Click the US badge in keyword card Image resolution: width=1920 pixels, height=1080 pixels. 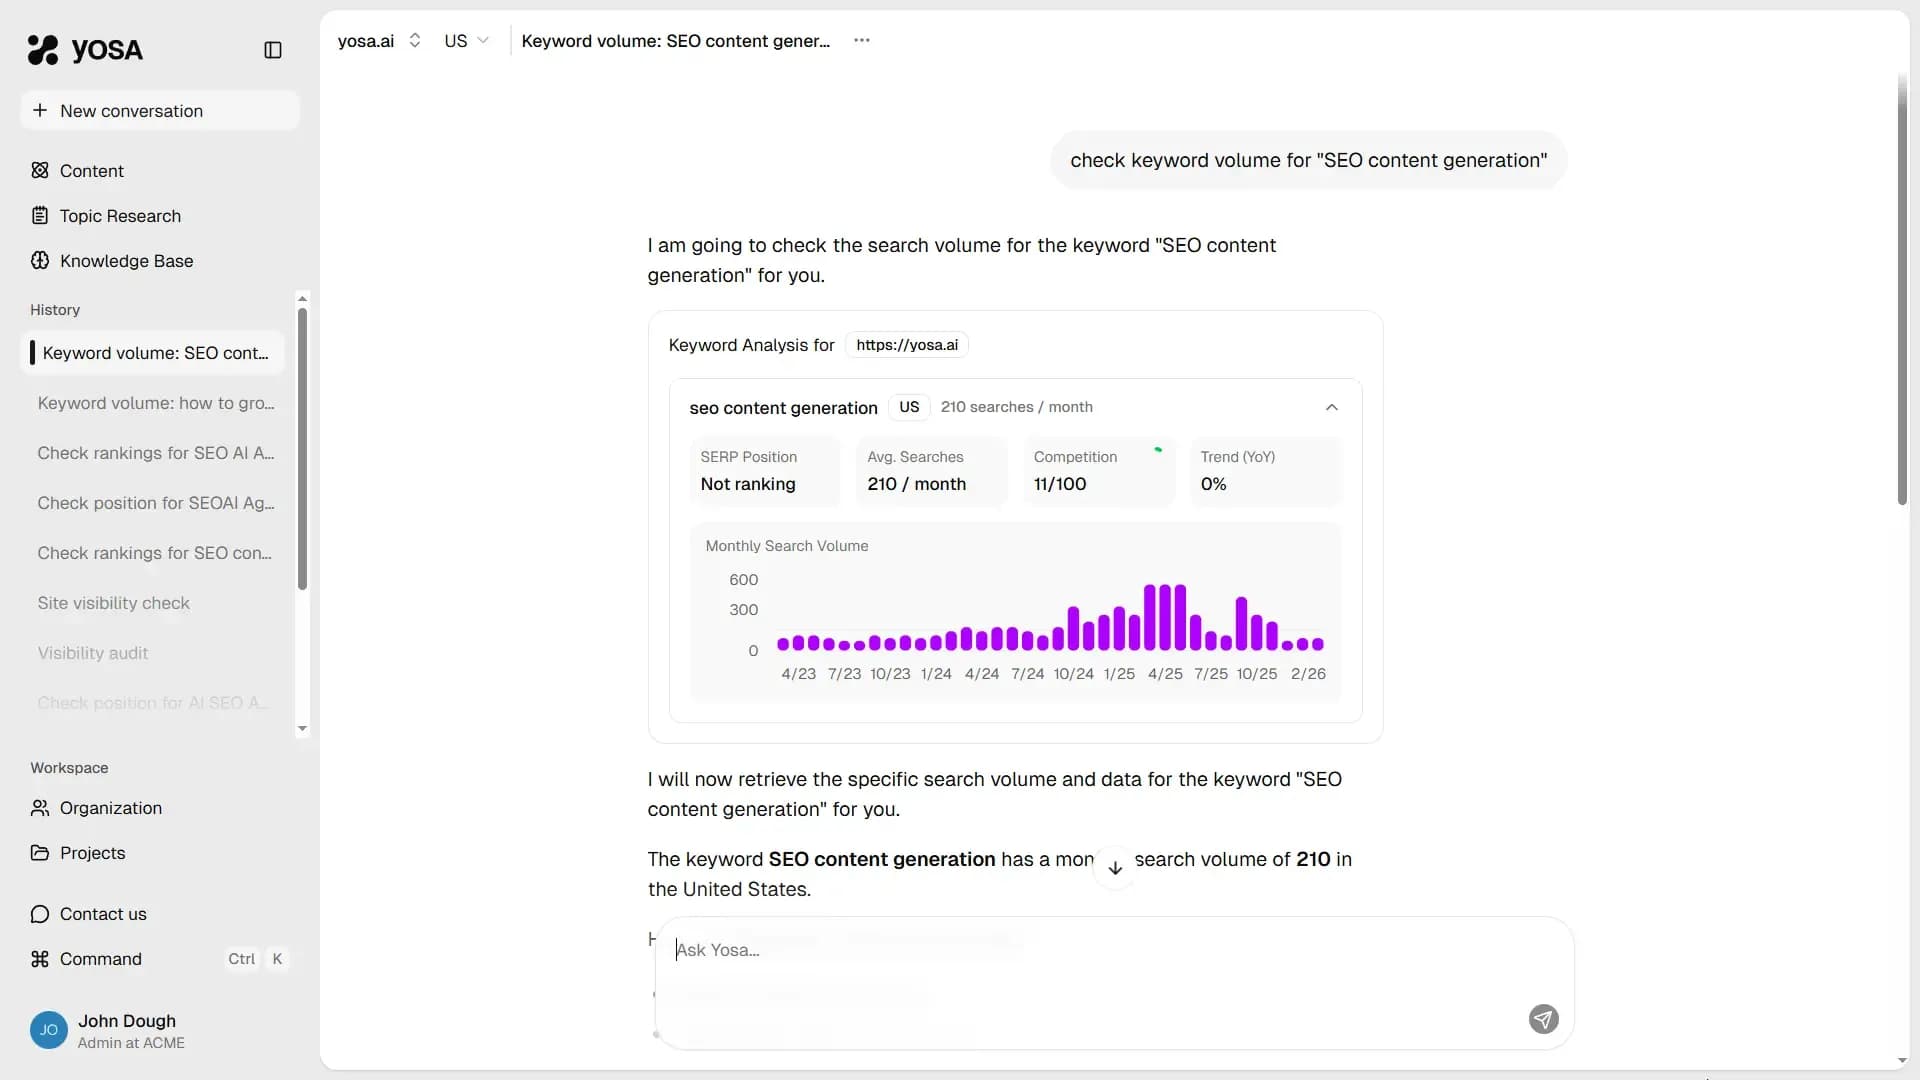(909, 407)
